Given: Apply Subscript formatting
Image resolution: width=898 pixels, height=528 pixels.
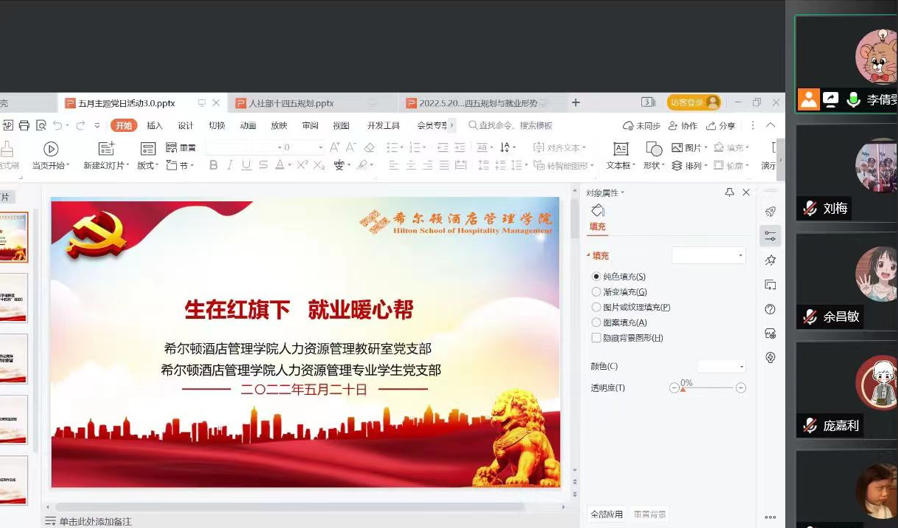Looking at the screenshot, I should [319, 166].
